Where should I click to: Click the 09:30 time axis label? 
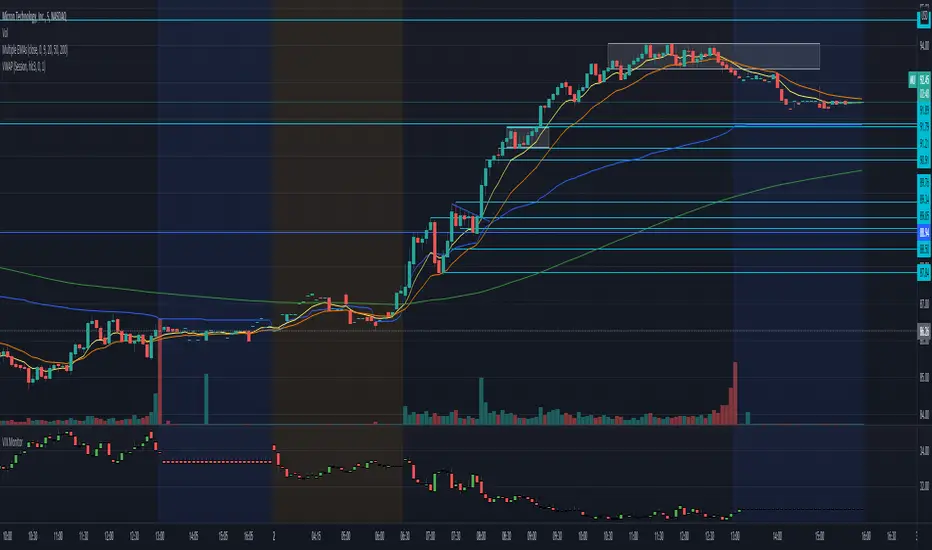pos(557,536)
